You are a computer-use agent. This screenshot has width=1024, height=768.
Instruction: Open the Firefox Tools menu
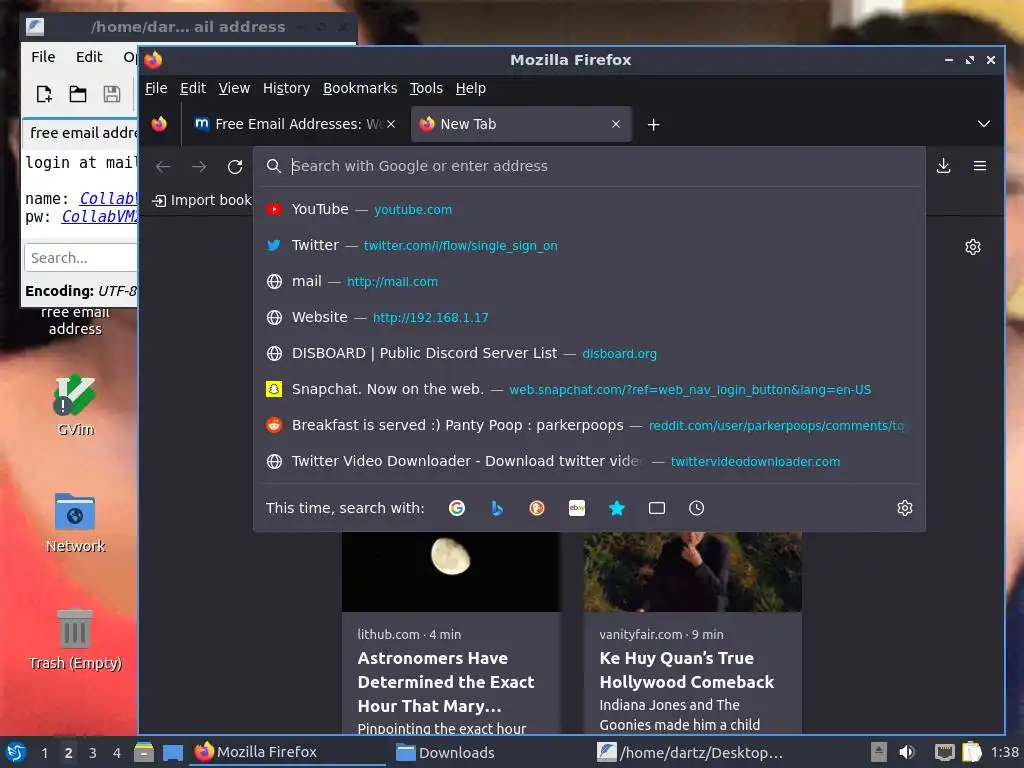tap(426, 88)
